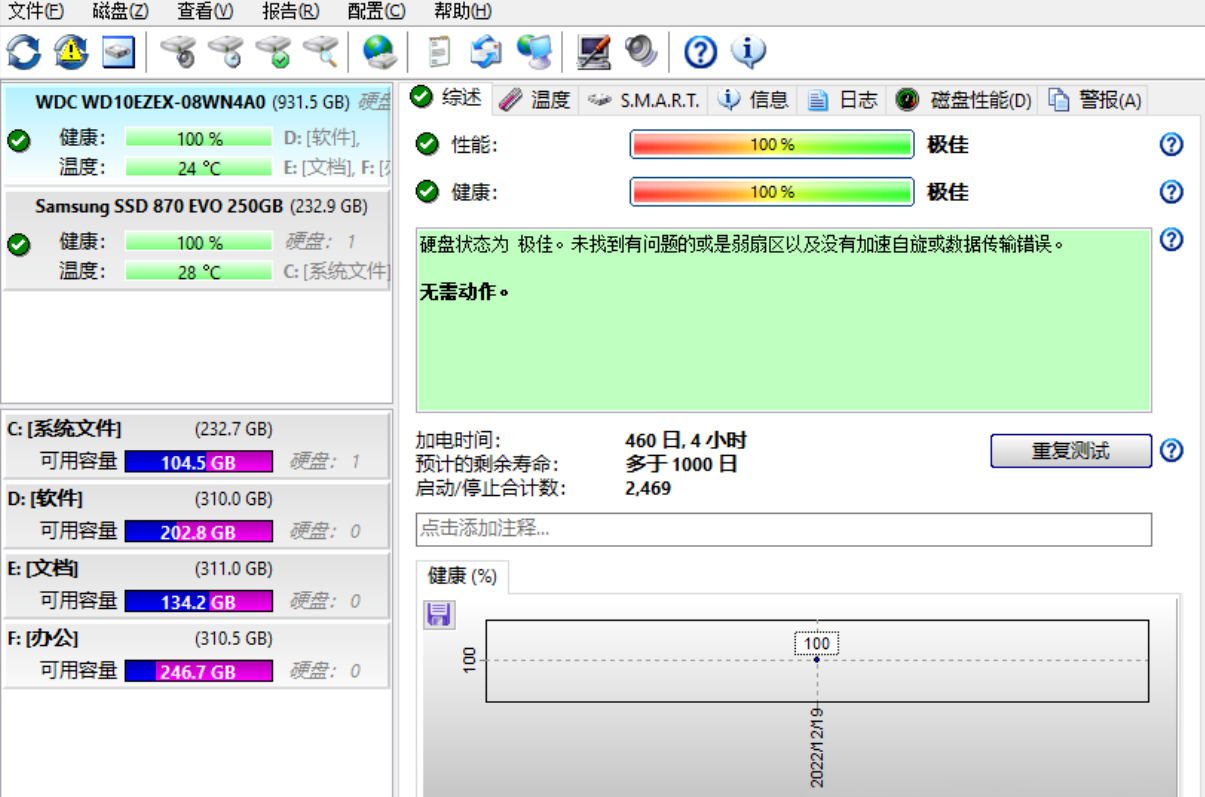The height and width of the screenshot is (797, 1205).
Task: Open the 配置 menu
Action: click(376, 11)
